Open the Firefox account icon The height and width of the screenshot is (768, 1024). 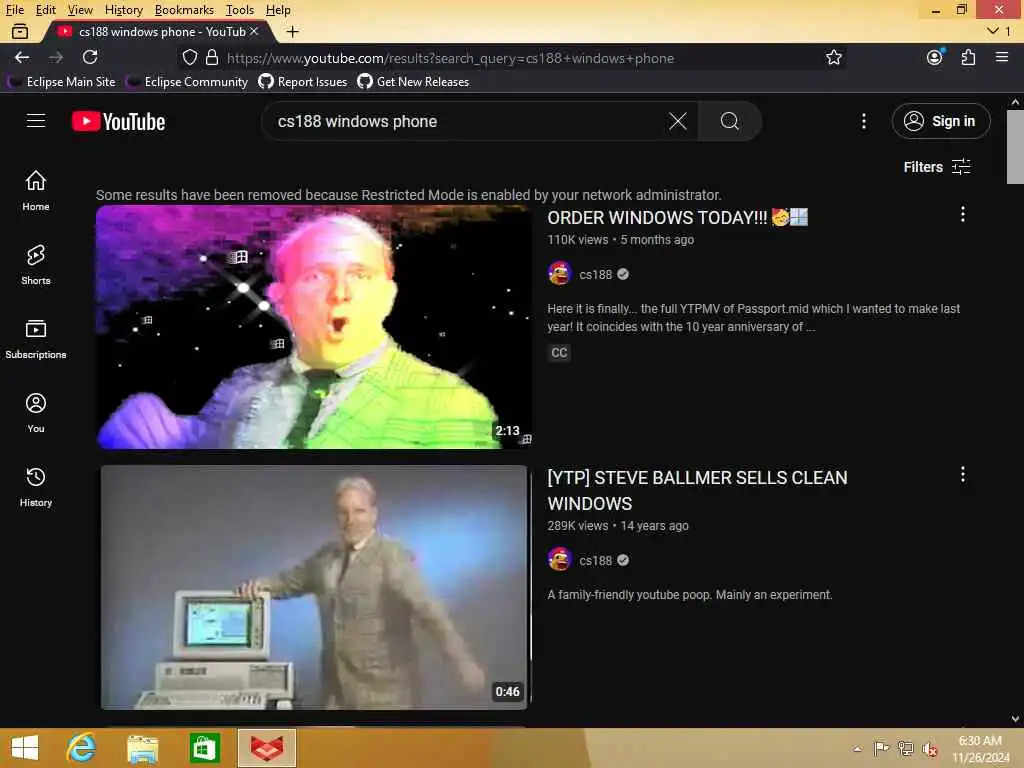click(935, 57)
